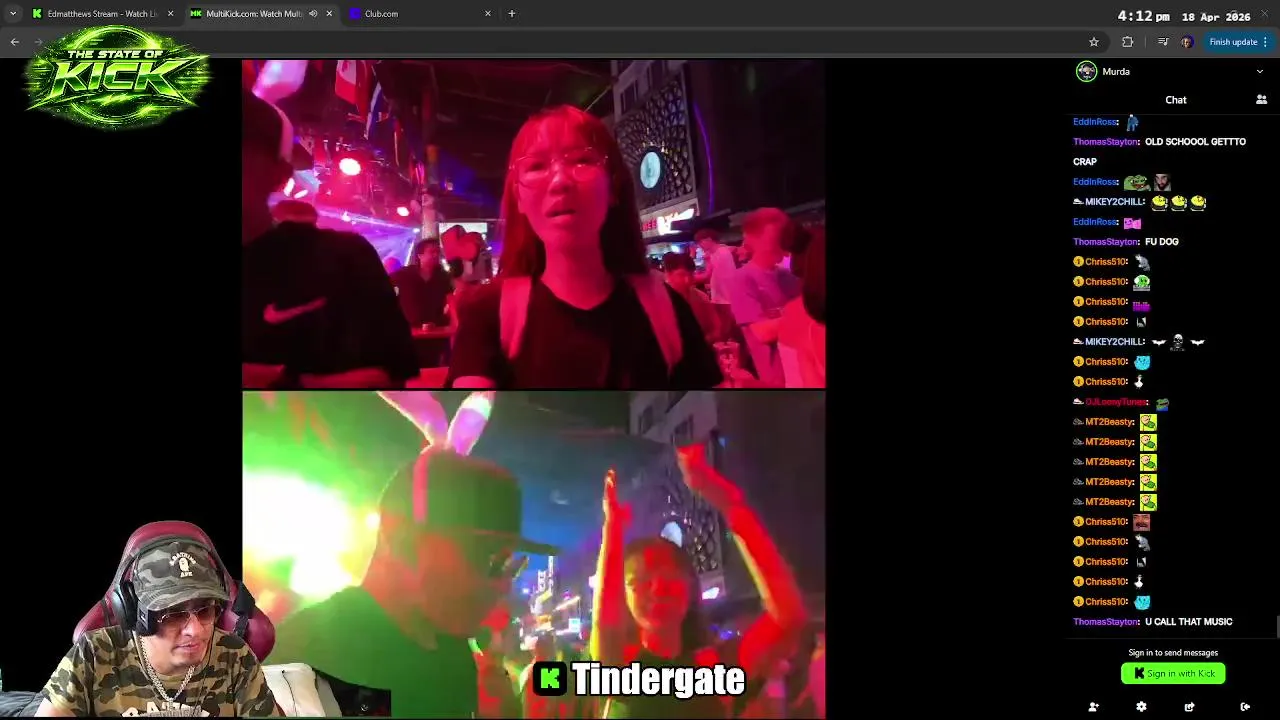Click ThomasStayton on 'U CALL THAT MUSIC'
The height and width of the screenshot is (720, 1280).
pyautogui.click(x=1106, y=622)
